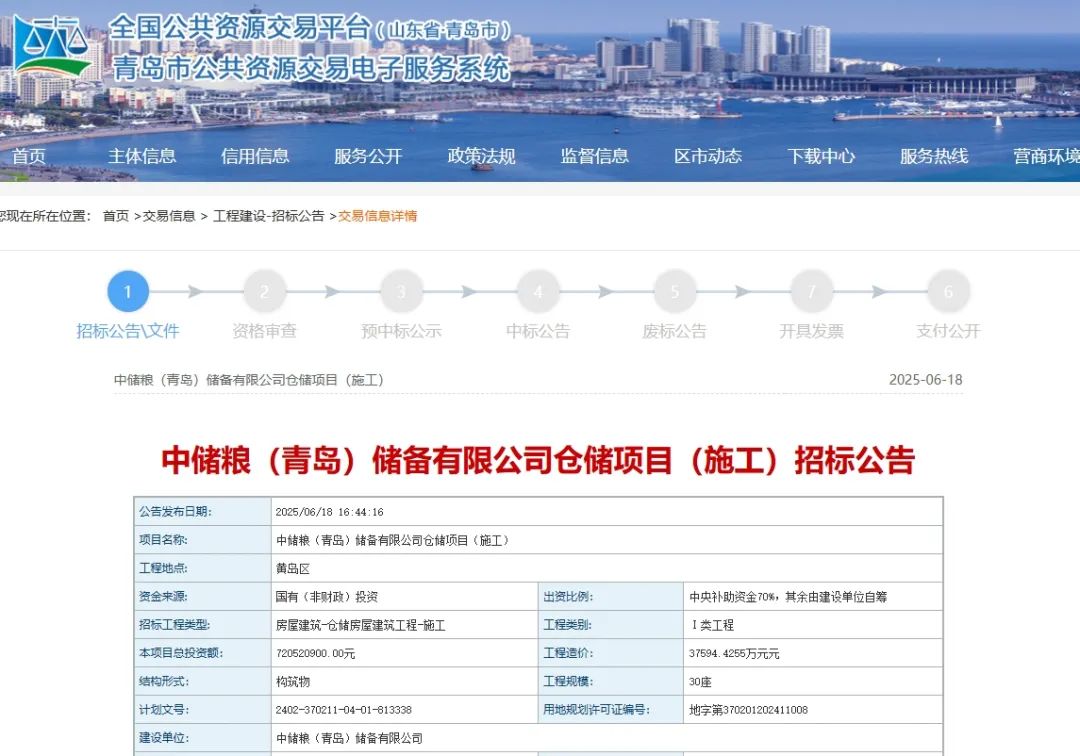
Task: Click the blue step 1 circle
Action: [128, 292]
